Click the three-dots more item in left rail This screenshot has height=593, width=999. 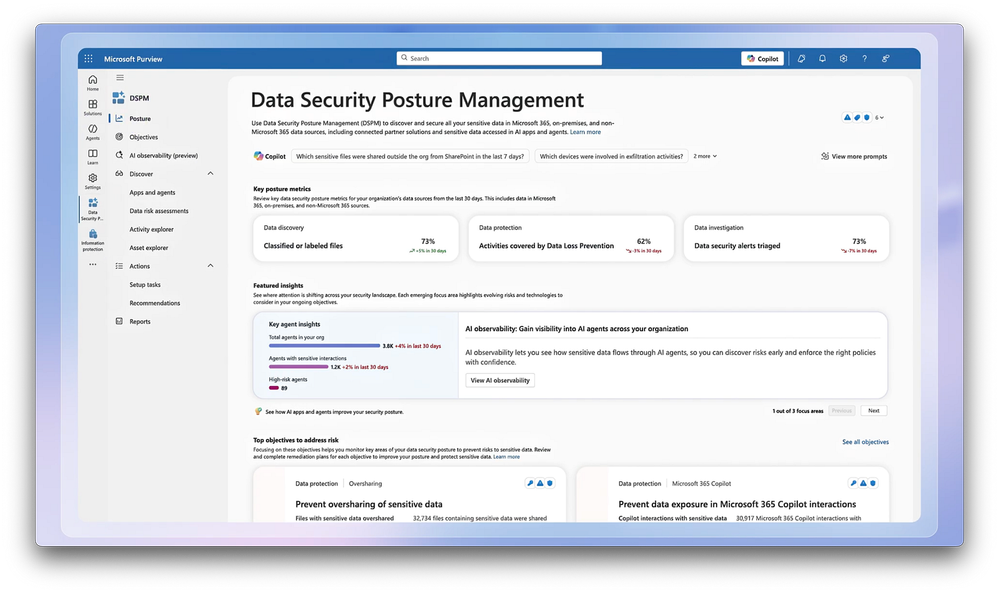92,264
